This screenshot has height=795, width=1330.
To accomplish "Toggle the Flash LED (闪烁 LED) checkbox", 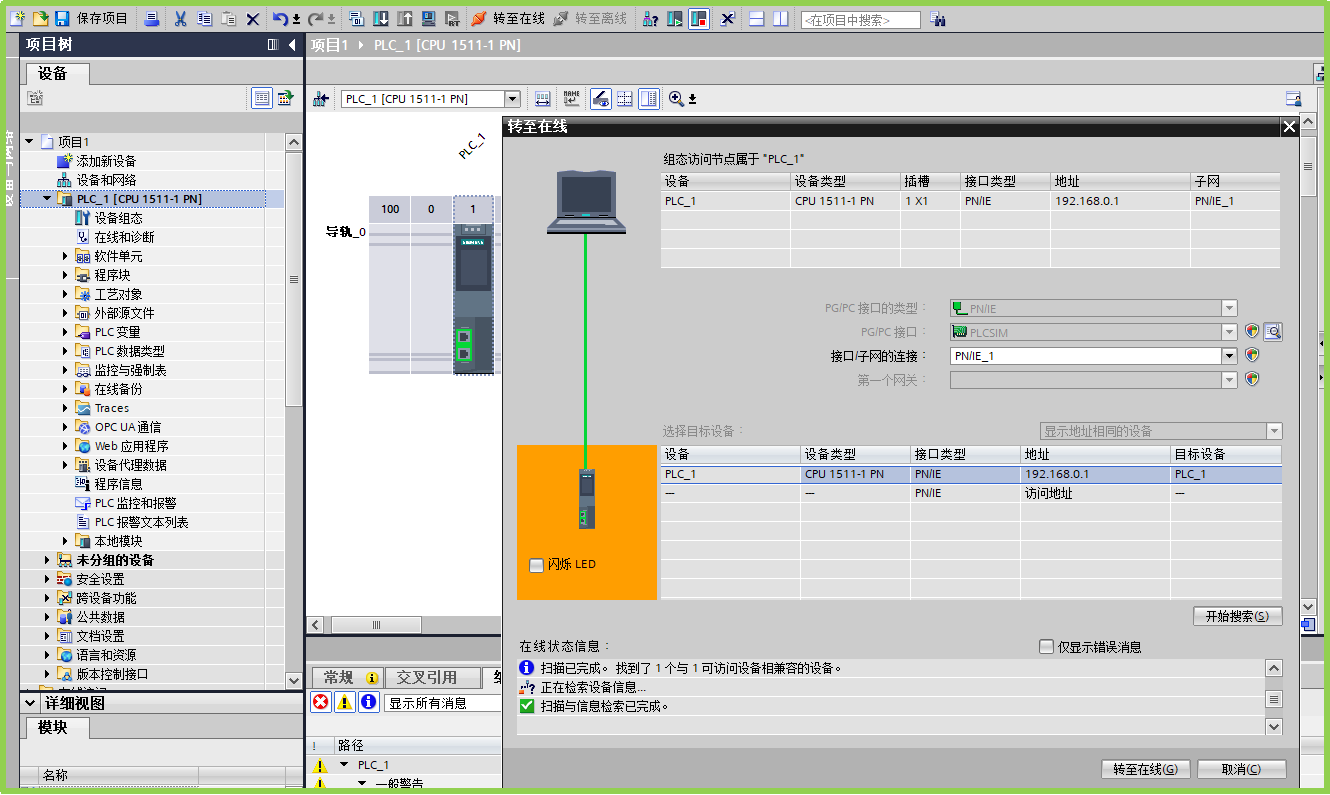I will pos(536,565).
